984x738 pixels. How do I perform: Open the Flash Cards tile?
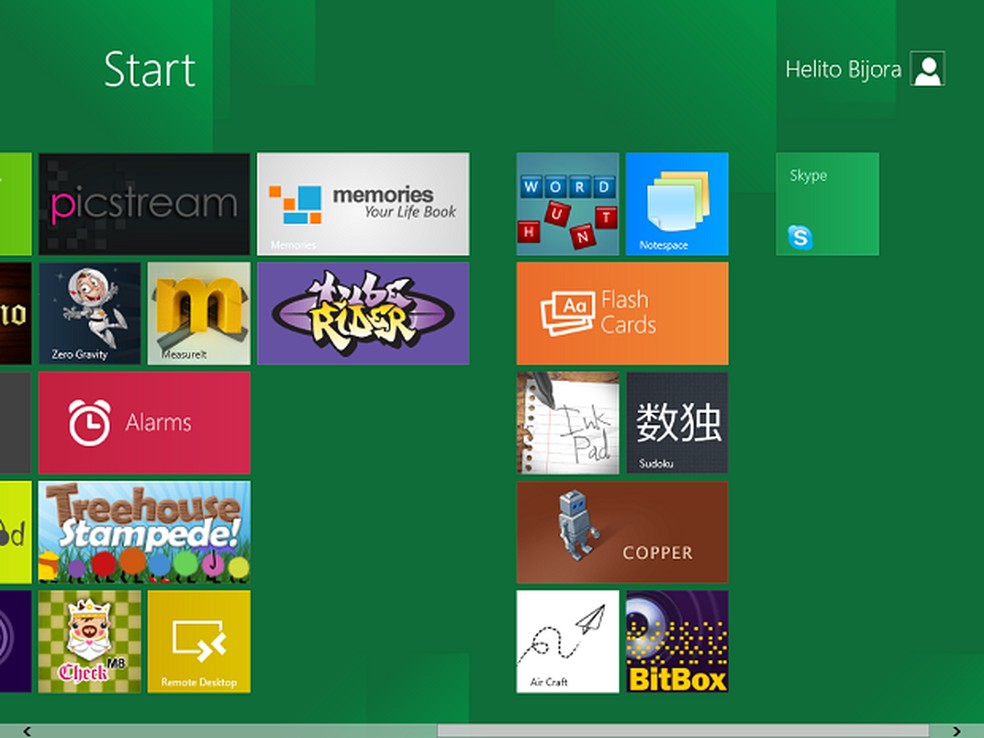click(623, 313)
